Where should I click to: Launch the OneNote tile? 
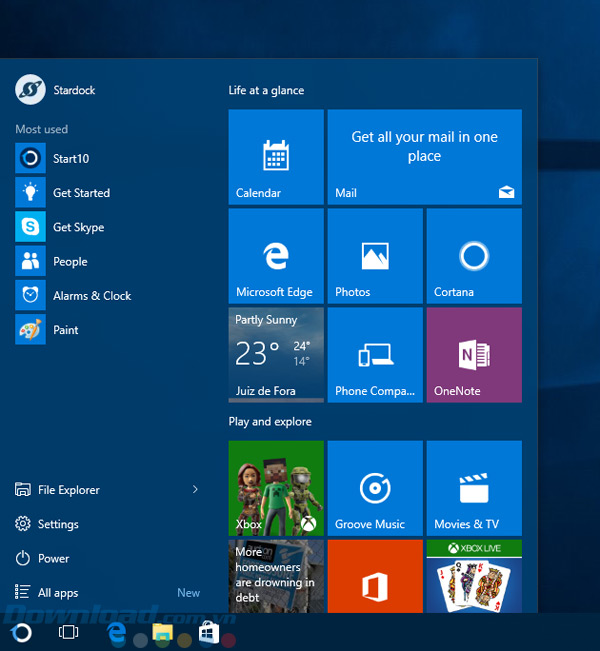click(473, 355)
